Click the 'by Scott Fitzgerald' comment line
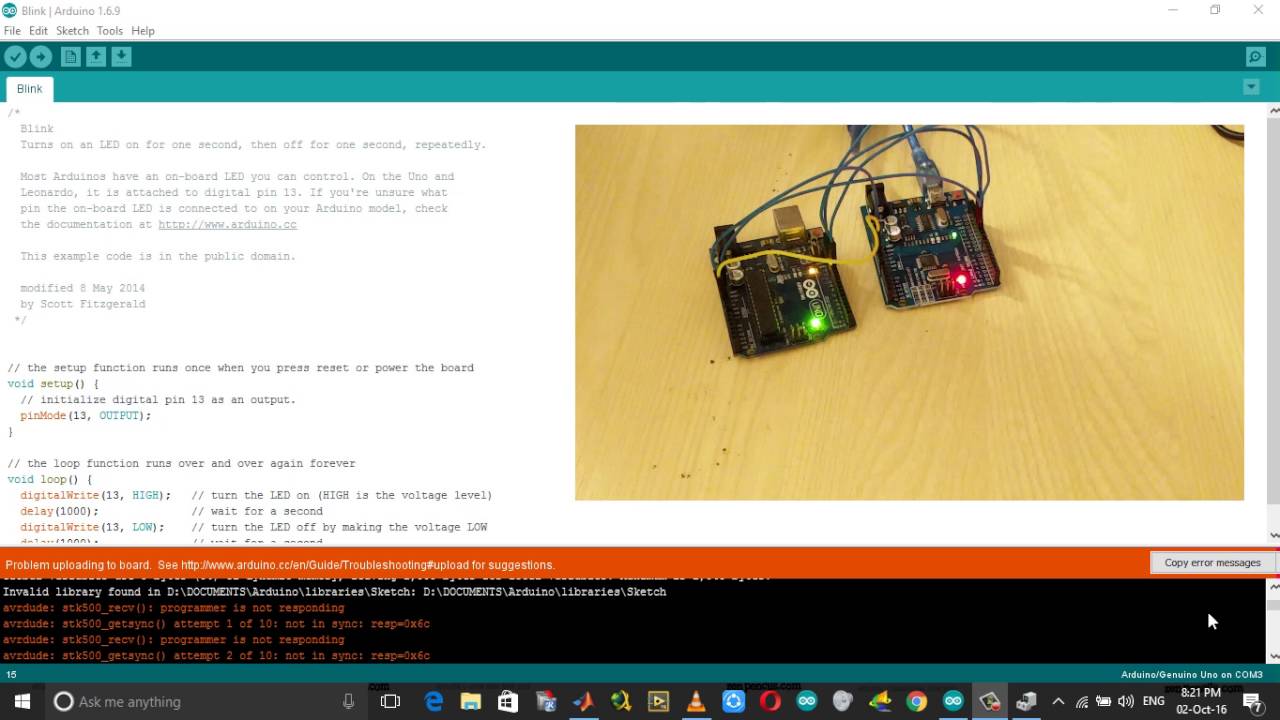 click(82, 304)
